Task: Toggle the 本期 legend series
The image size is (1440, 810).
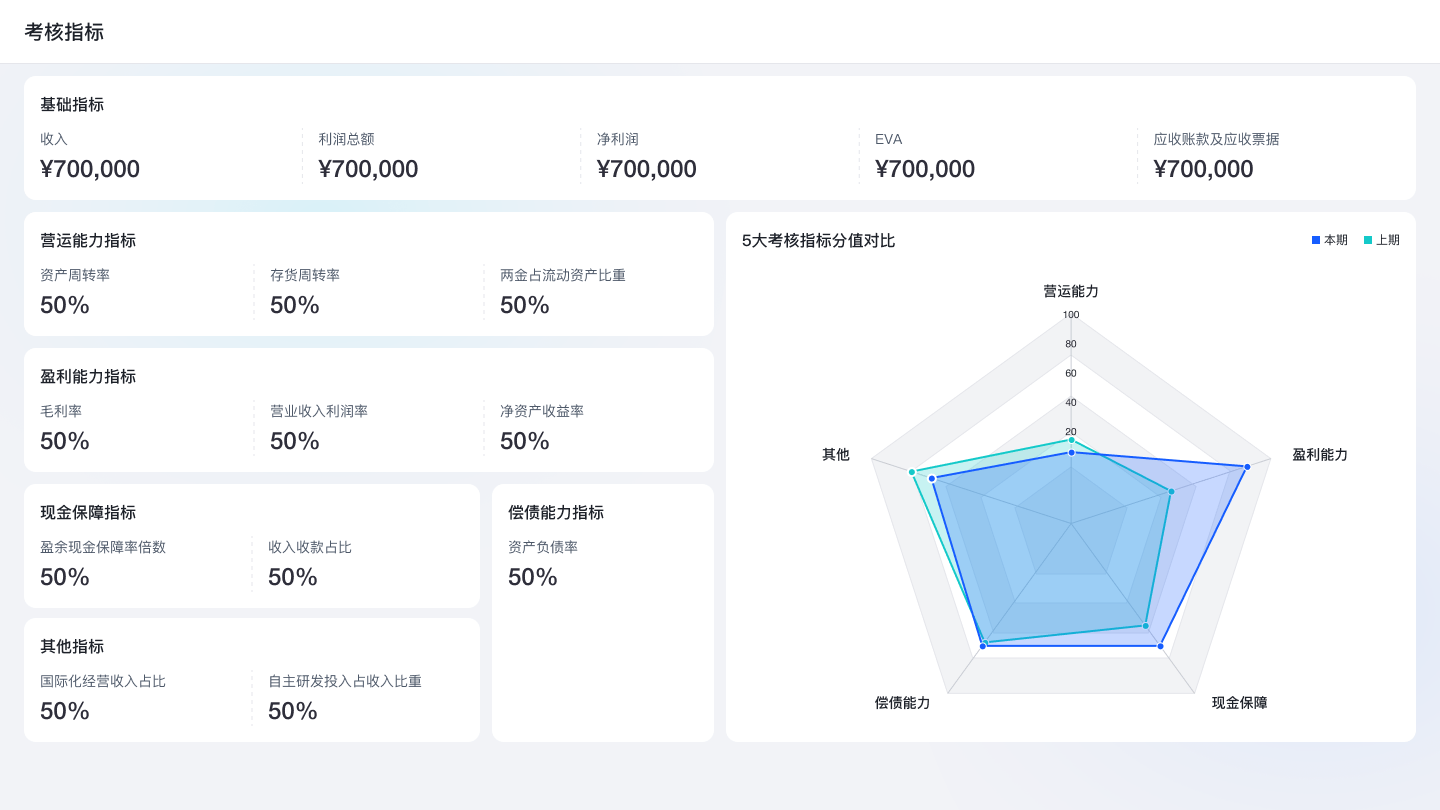Action: pyautogui.click(x=1329, y=240)
